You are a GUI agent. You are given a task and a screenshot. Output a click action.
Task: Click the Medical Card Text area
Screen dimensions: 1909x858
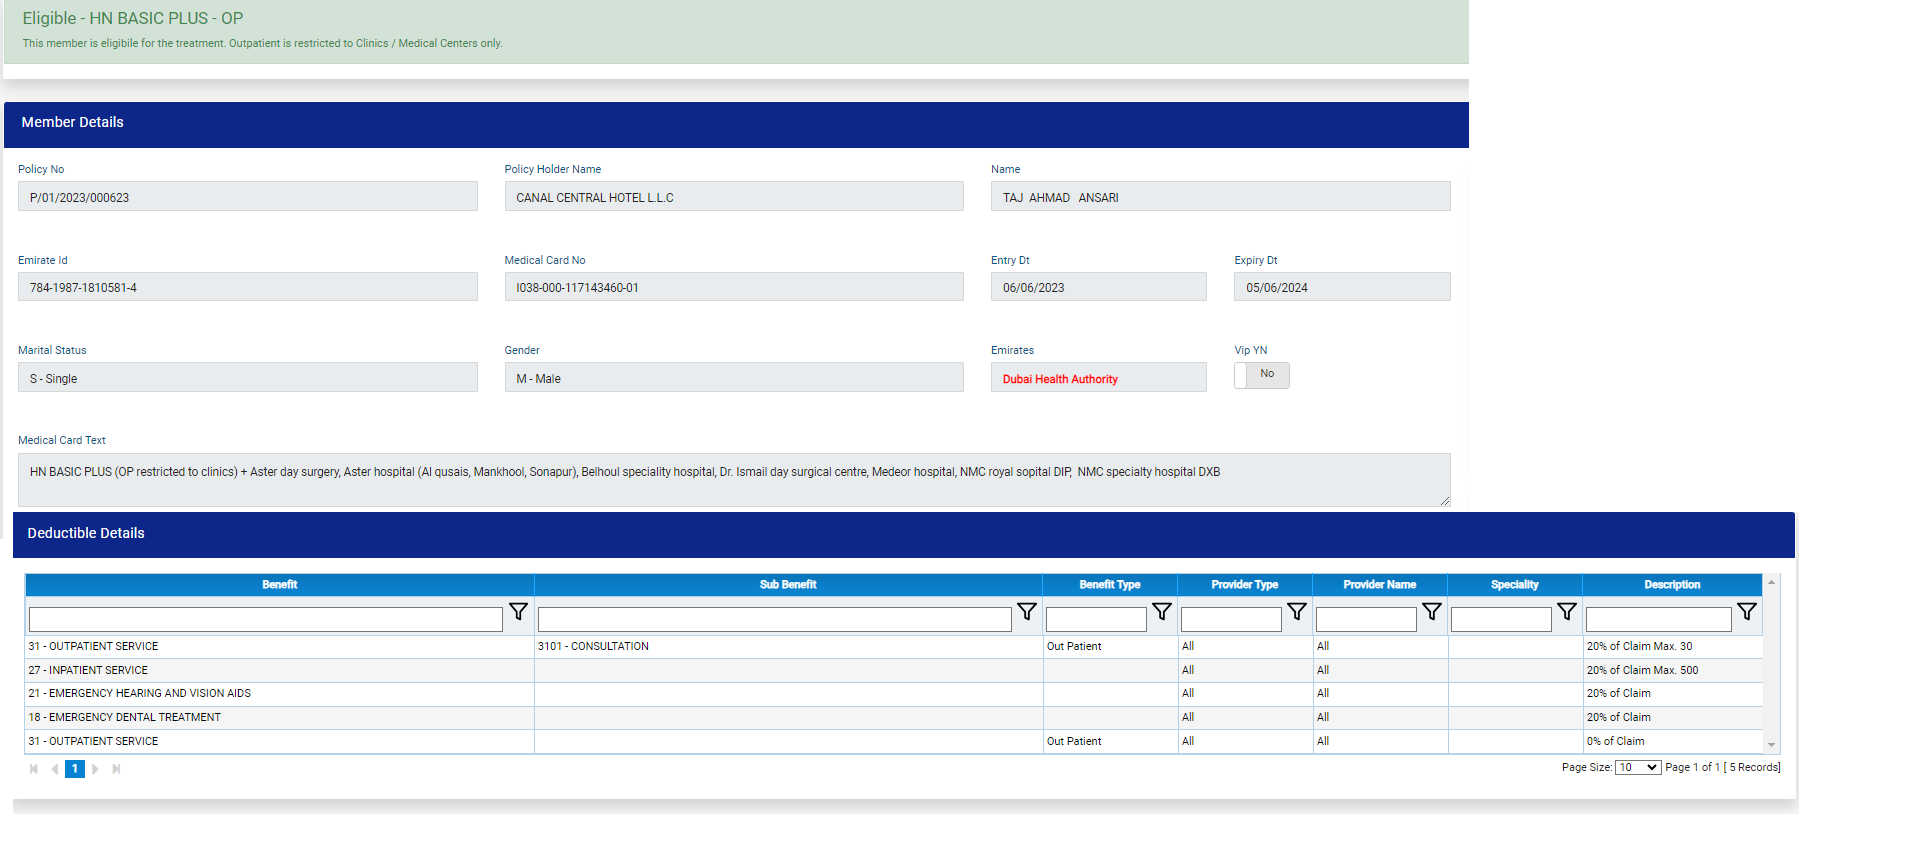[x=733, y=480]
